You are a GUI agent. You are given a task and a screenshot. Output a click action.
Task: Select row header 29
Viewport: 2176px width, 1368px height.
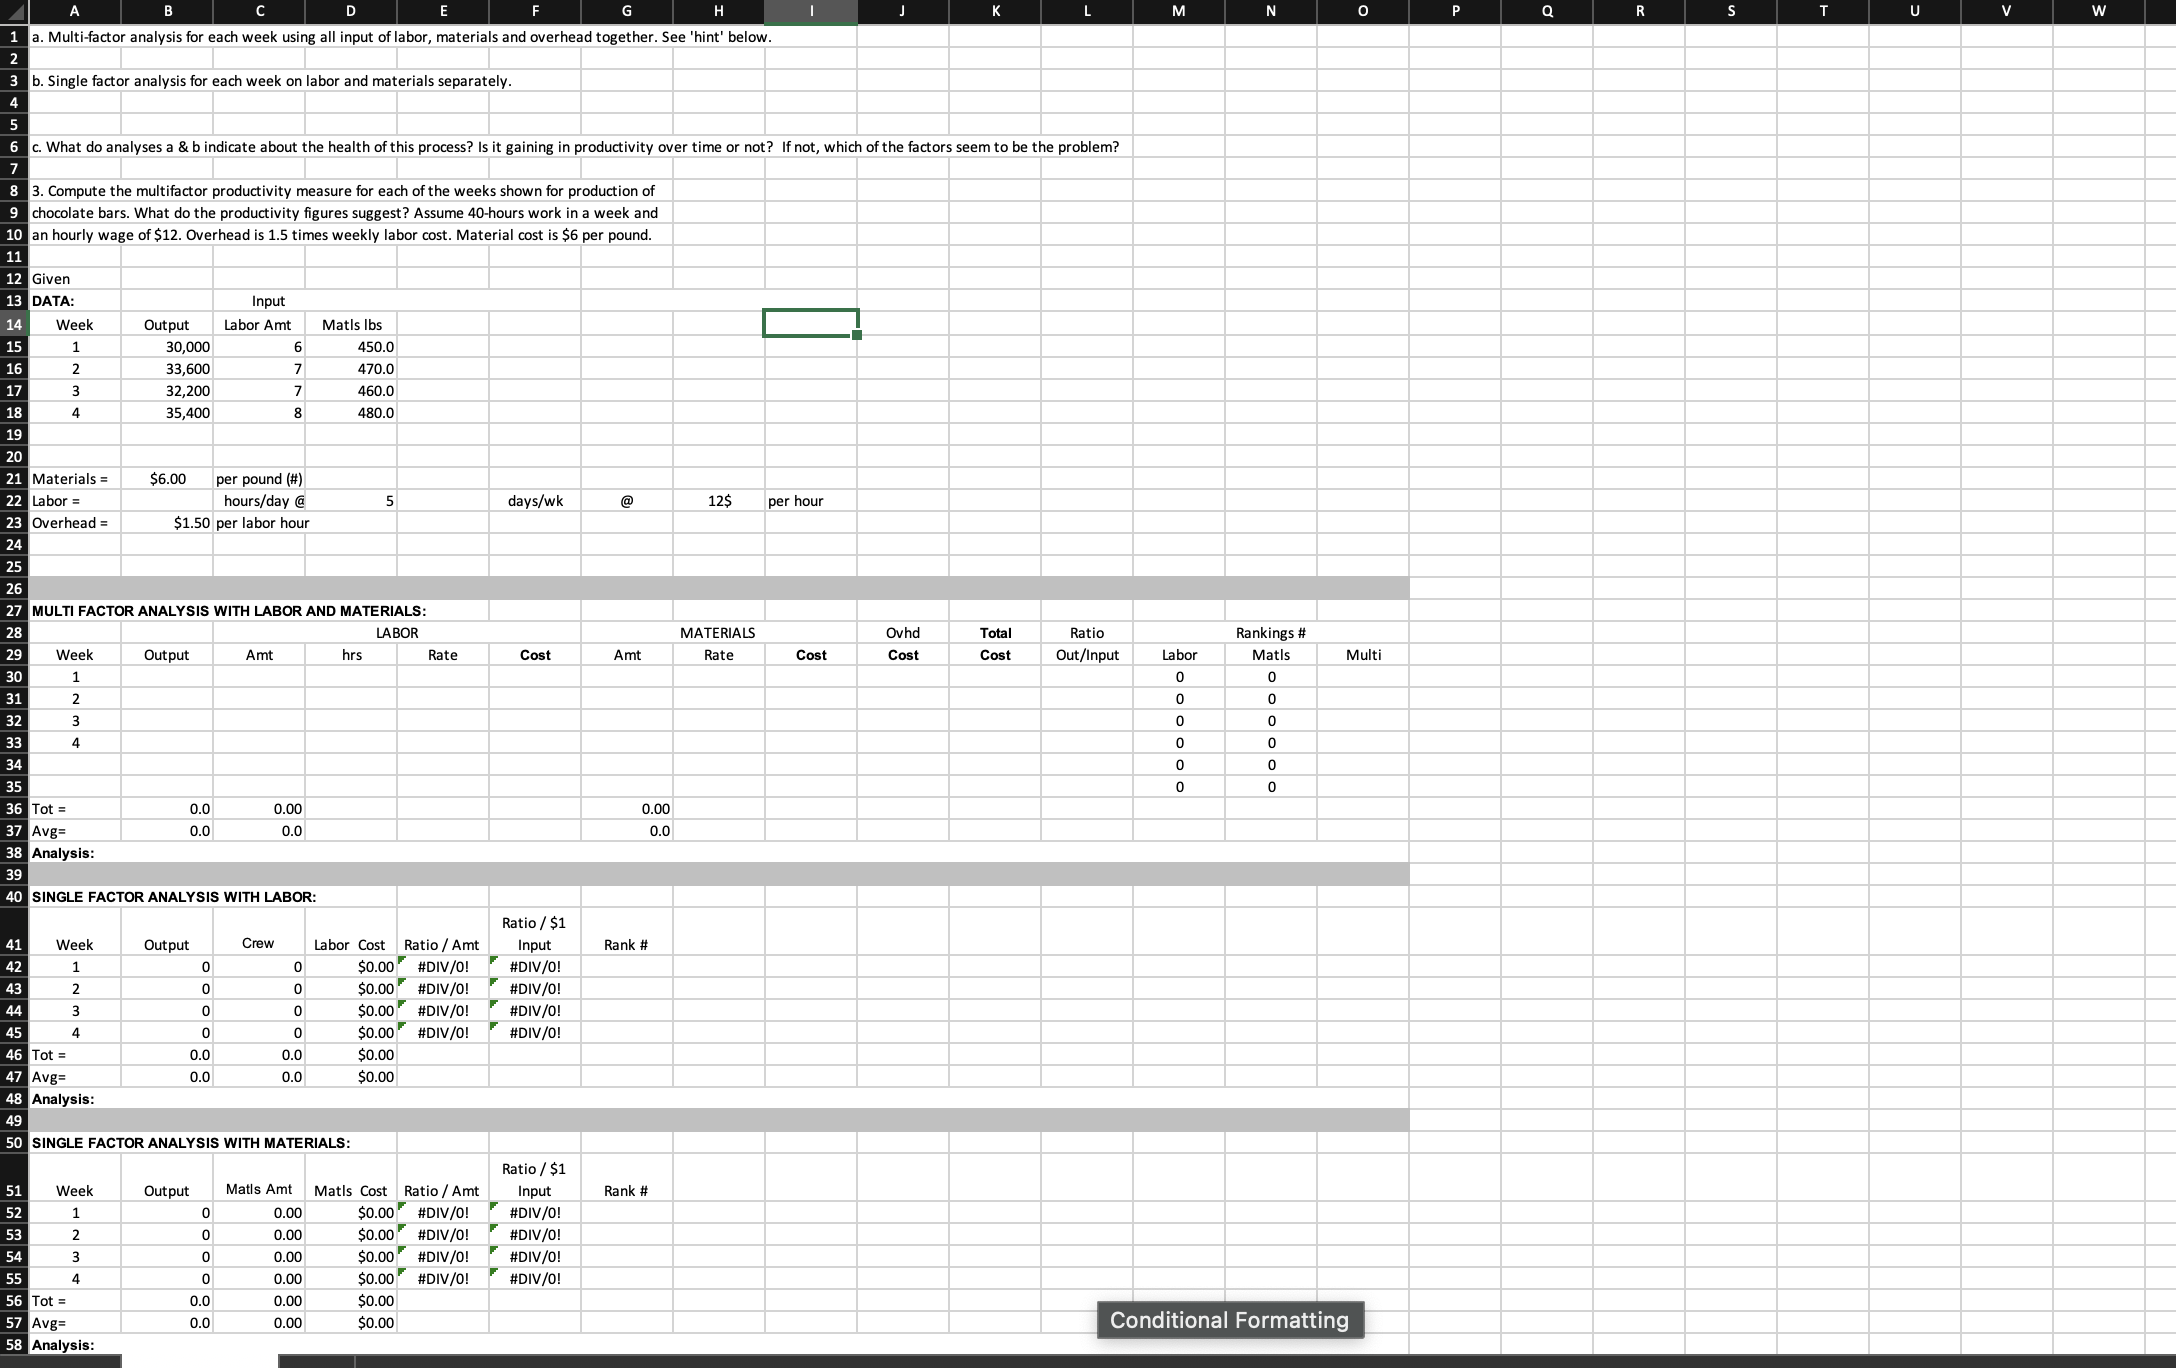[x=13, y=654]
